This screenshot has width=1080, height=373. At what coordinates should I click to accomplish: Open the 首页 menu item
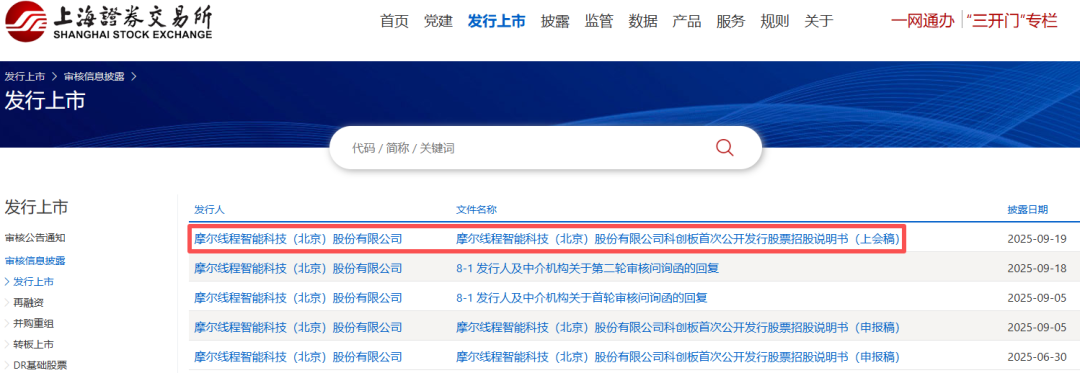(x=395, y=21)
